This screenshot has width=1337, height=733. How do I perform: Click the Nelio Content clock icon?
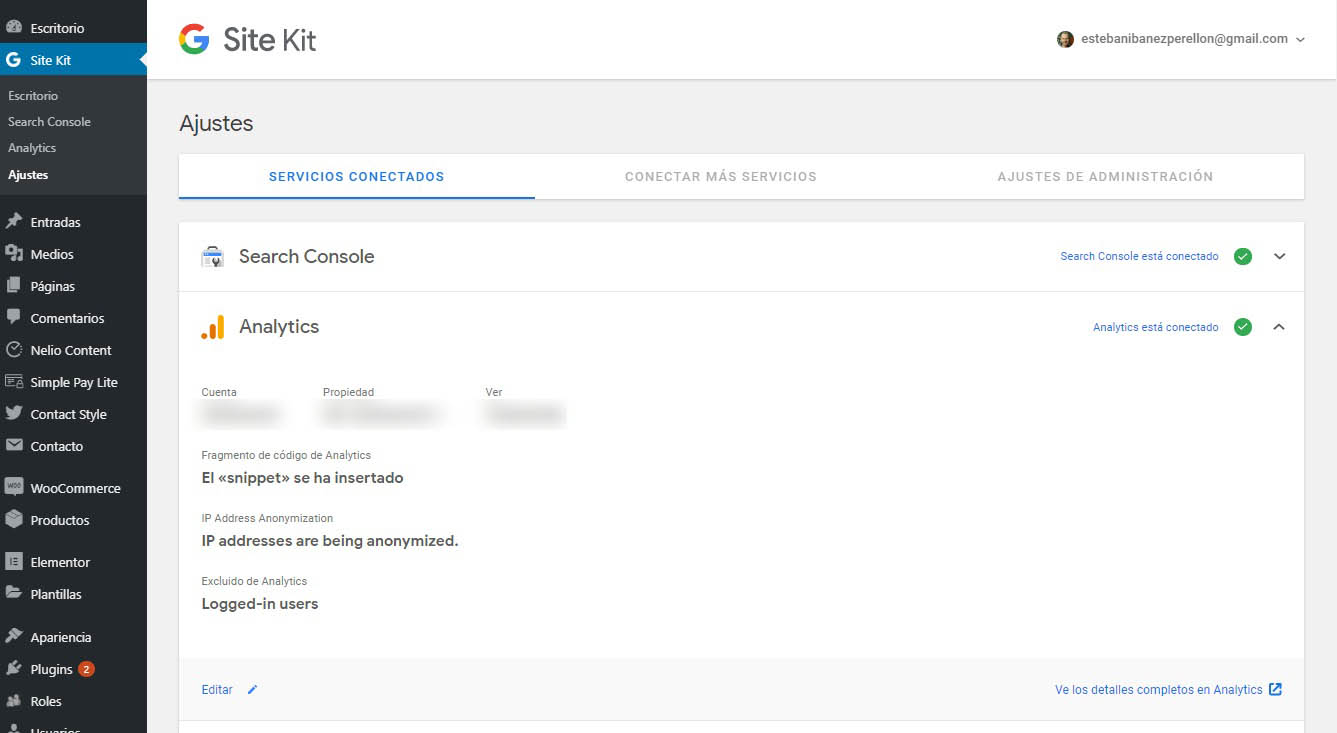pyautogui.click(x=14, y=350)
